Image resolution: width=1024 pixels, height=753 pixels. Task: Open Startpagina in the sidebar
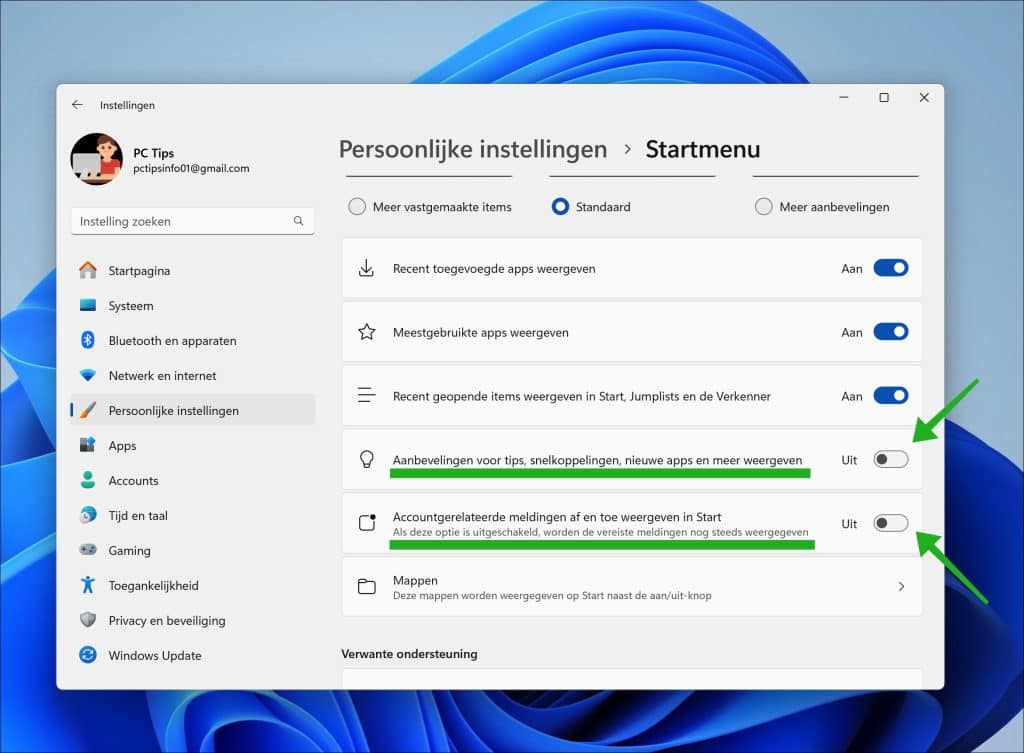point(193,270)
